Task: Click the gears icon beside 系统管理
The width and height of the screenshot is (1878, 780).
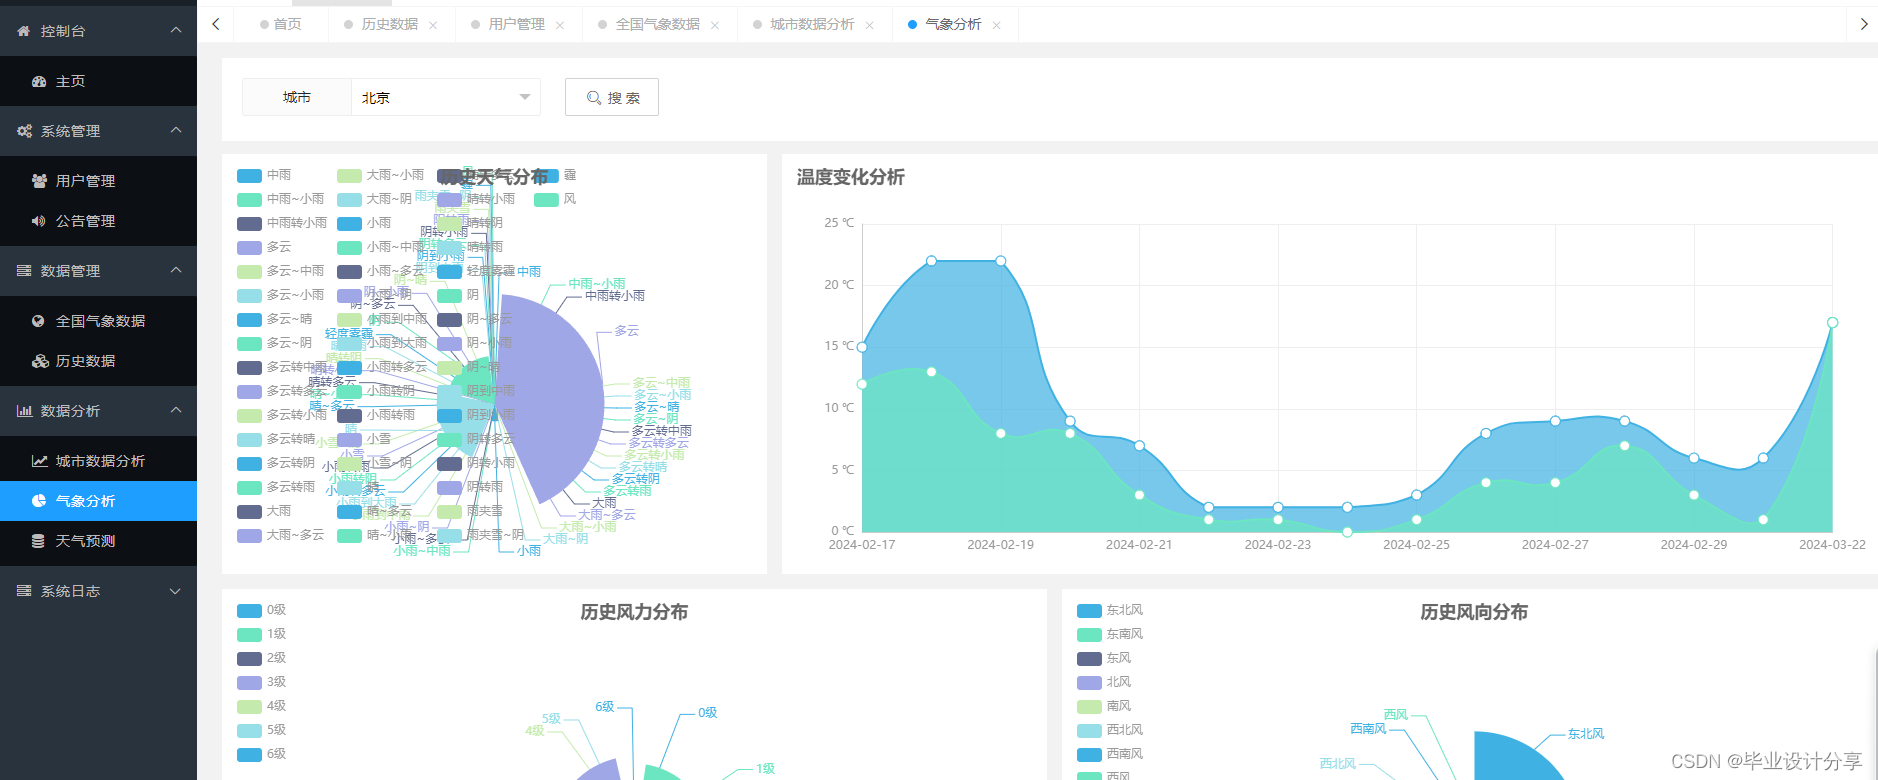Action: tap(24, 131)
